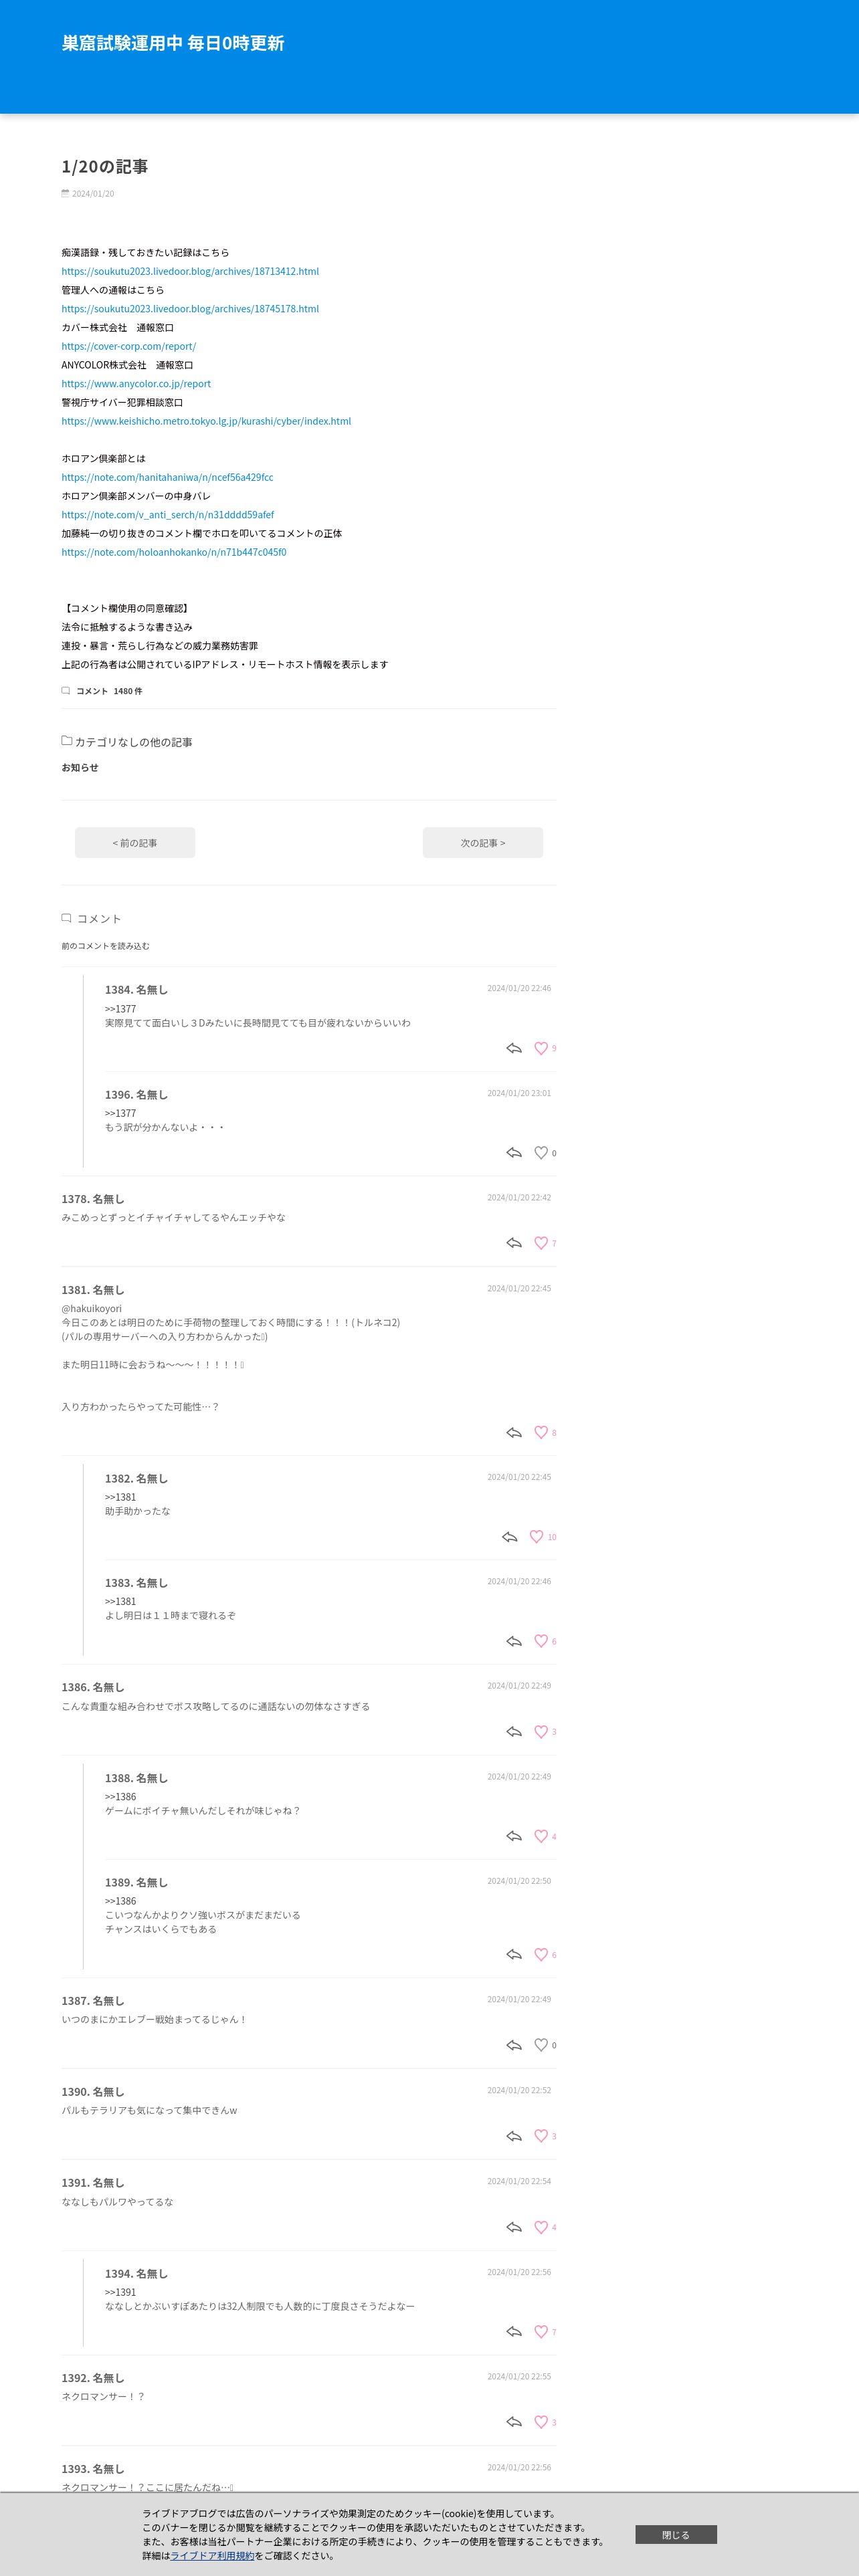Like comment 1384 with the heart icon

[541, 1048]
